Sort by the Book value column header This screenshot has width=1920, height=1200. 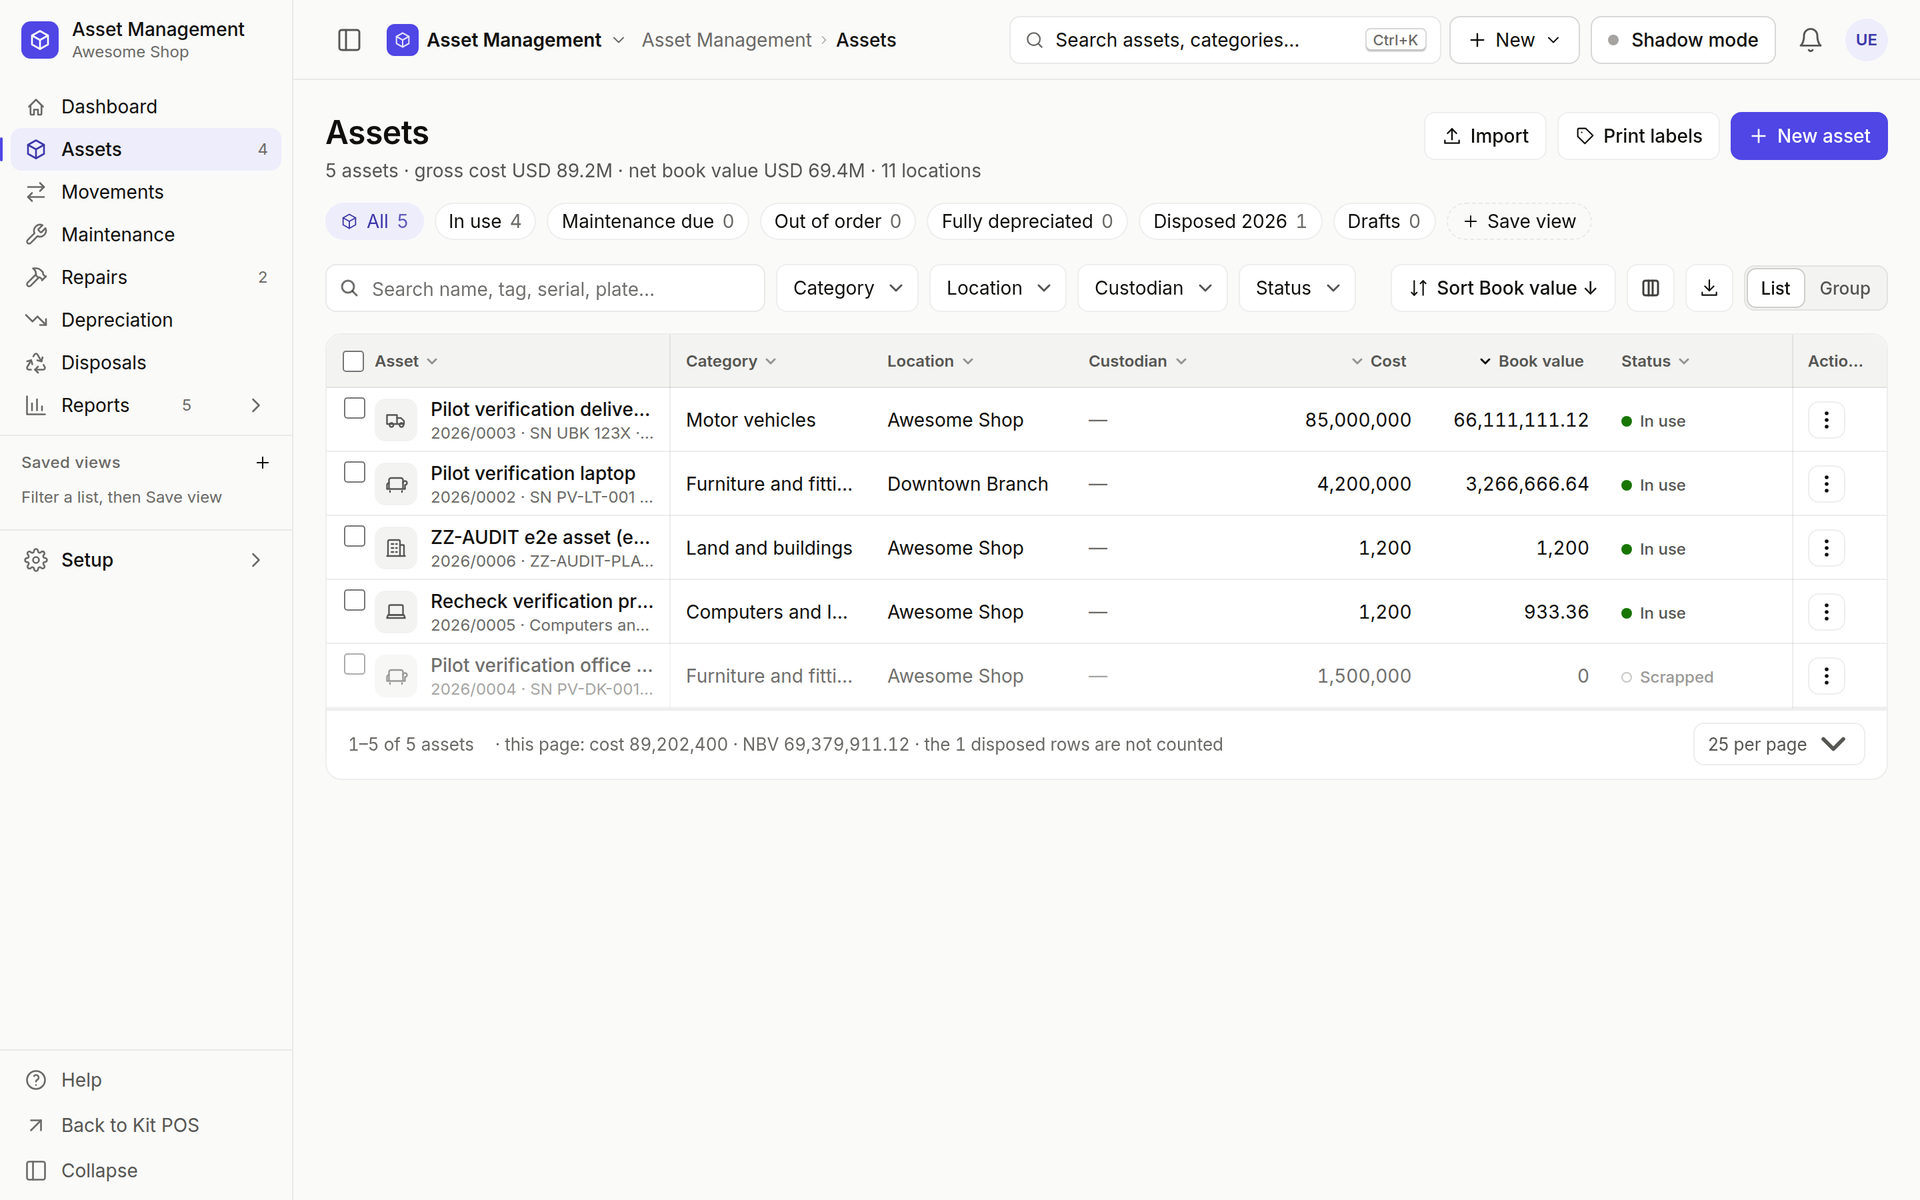tap(1531, 361)
